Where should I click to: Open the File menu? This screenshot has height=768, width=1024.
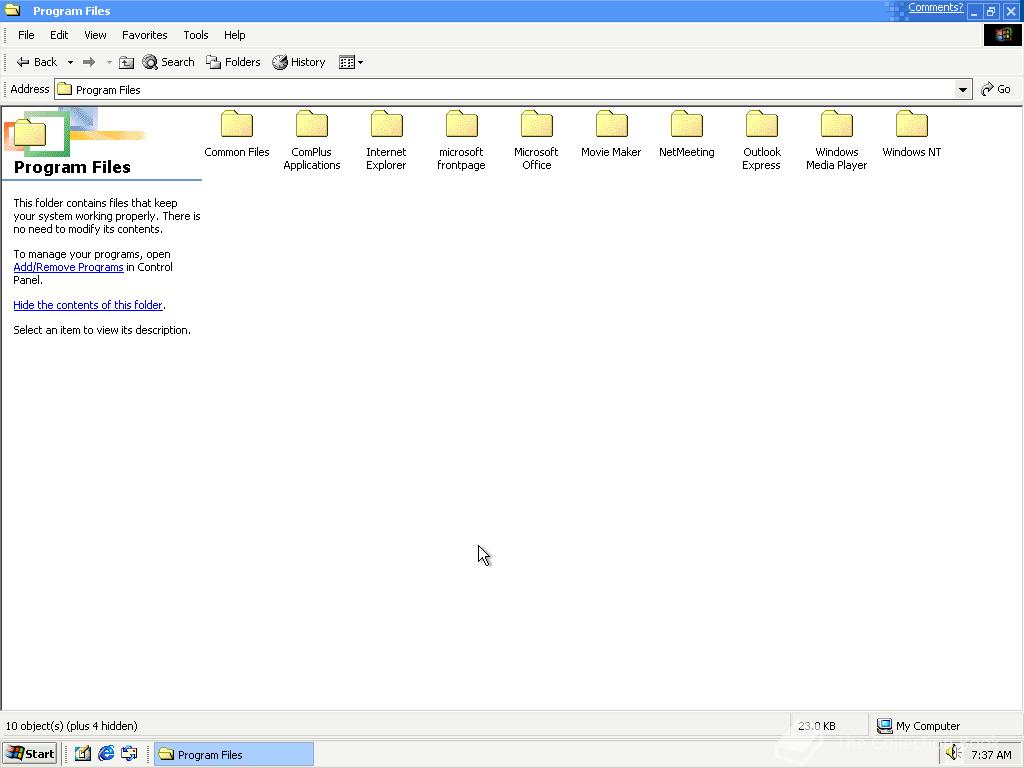pyautogui.click(x=26, y=35)
